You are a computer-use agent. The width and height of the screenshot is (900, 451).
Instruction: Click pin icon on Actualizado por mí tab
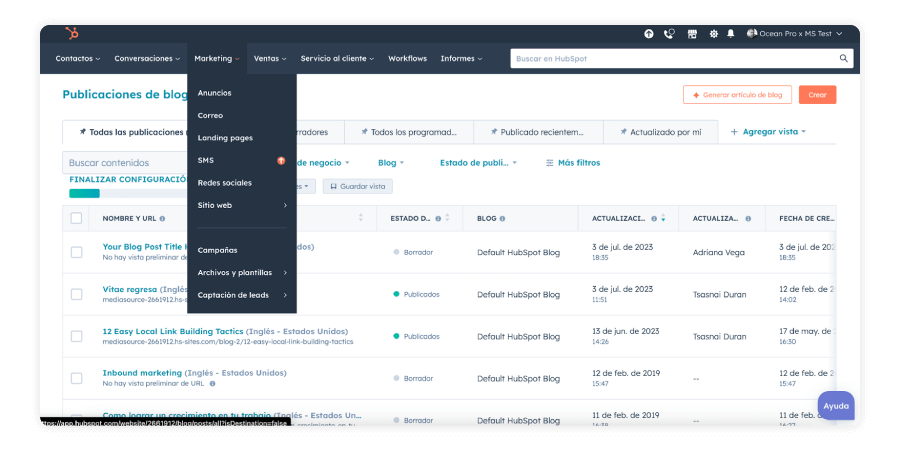tap(623, 132)
